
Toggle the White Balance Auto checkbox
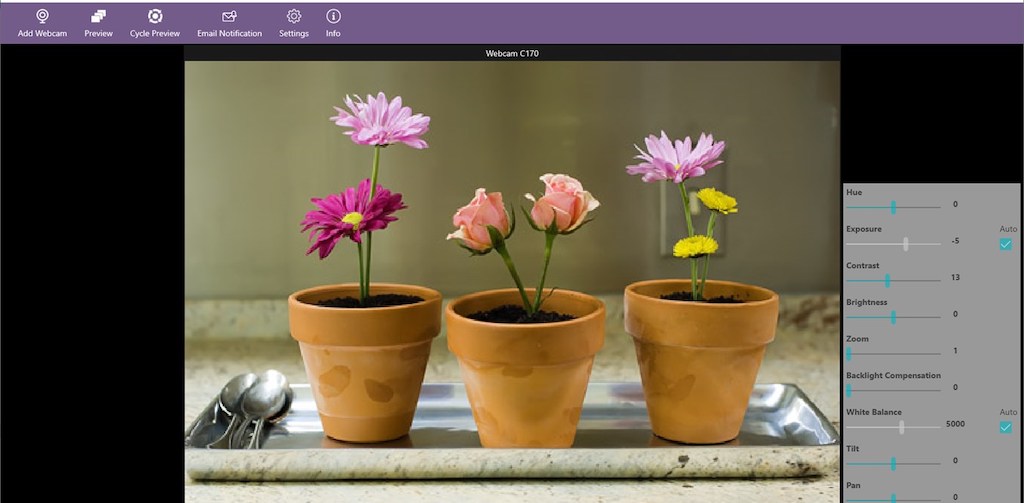pyautogui.click(x=1006, y=427)
